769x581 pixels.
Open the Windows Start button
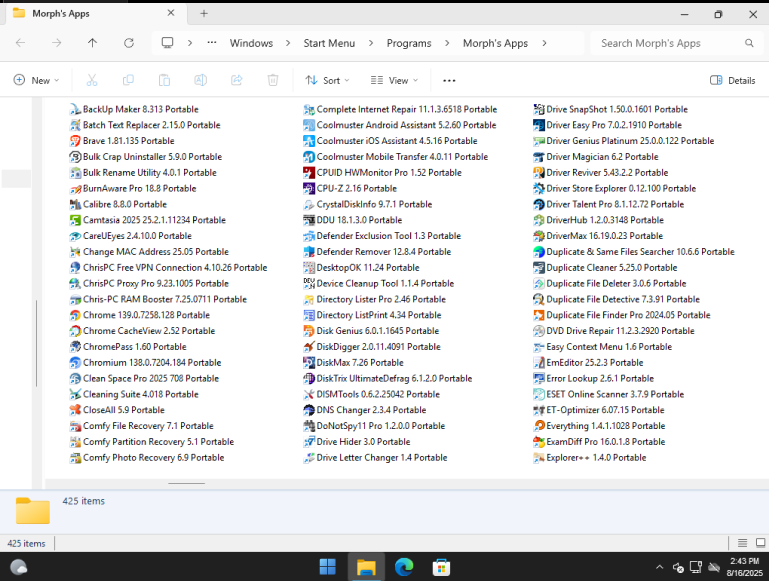pyautogui.click(x=328, y=567)
